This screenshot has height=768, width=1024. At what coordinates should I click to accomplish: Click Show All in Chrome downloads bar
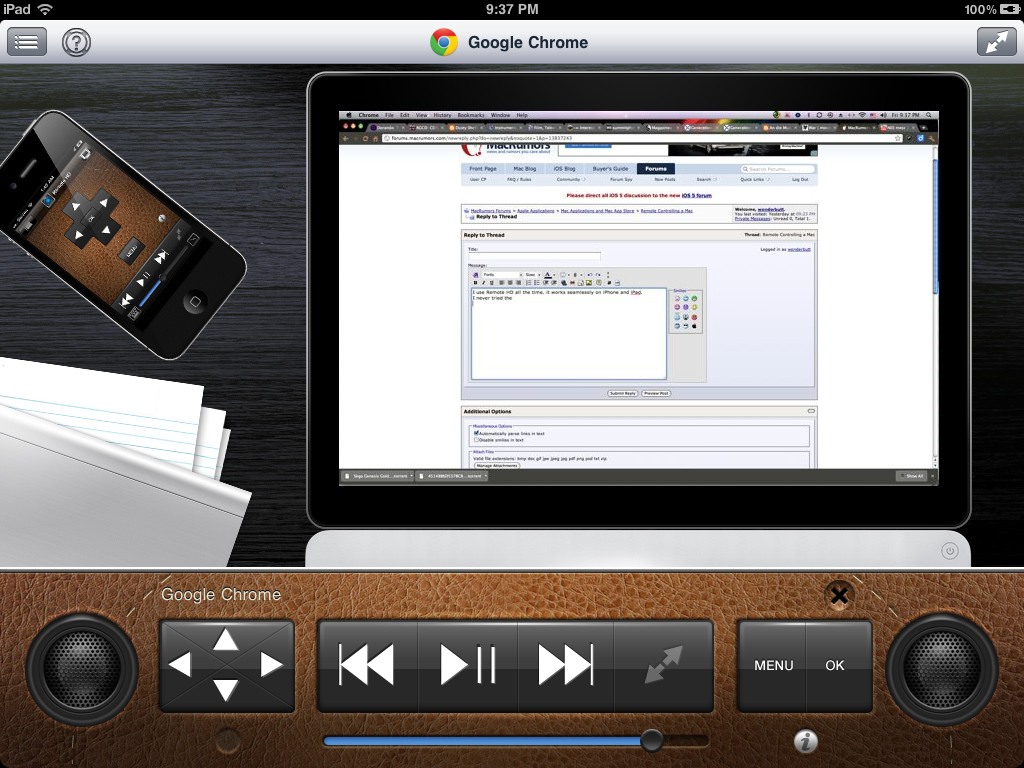coord(914,476)
